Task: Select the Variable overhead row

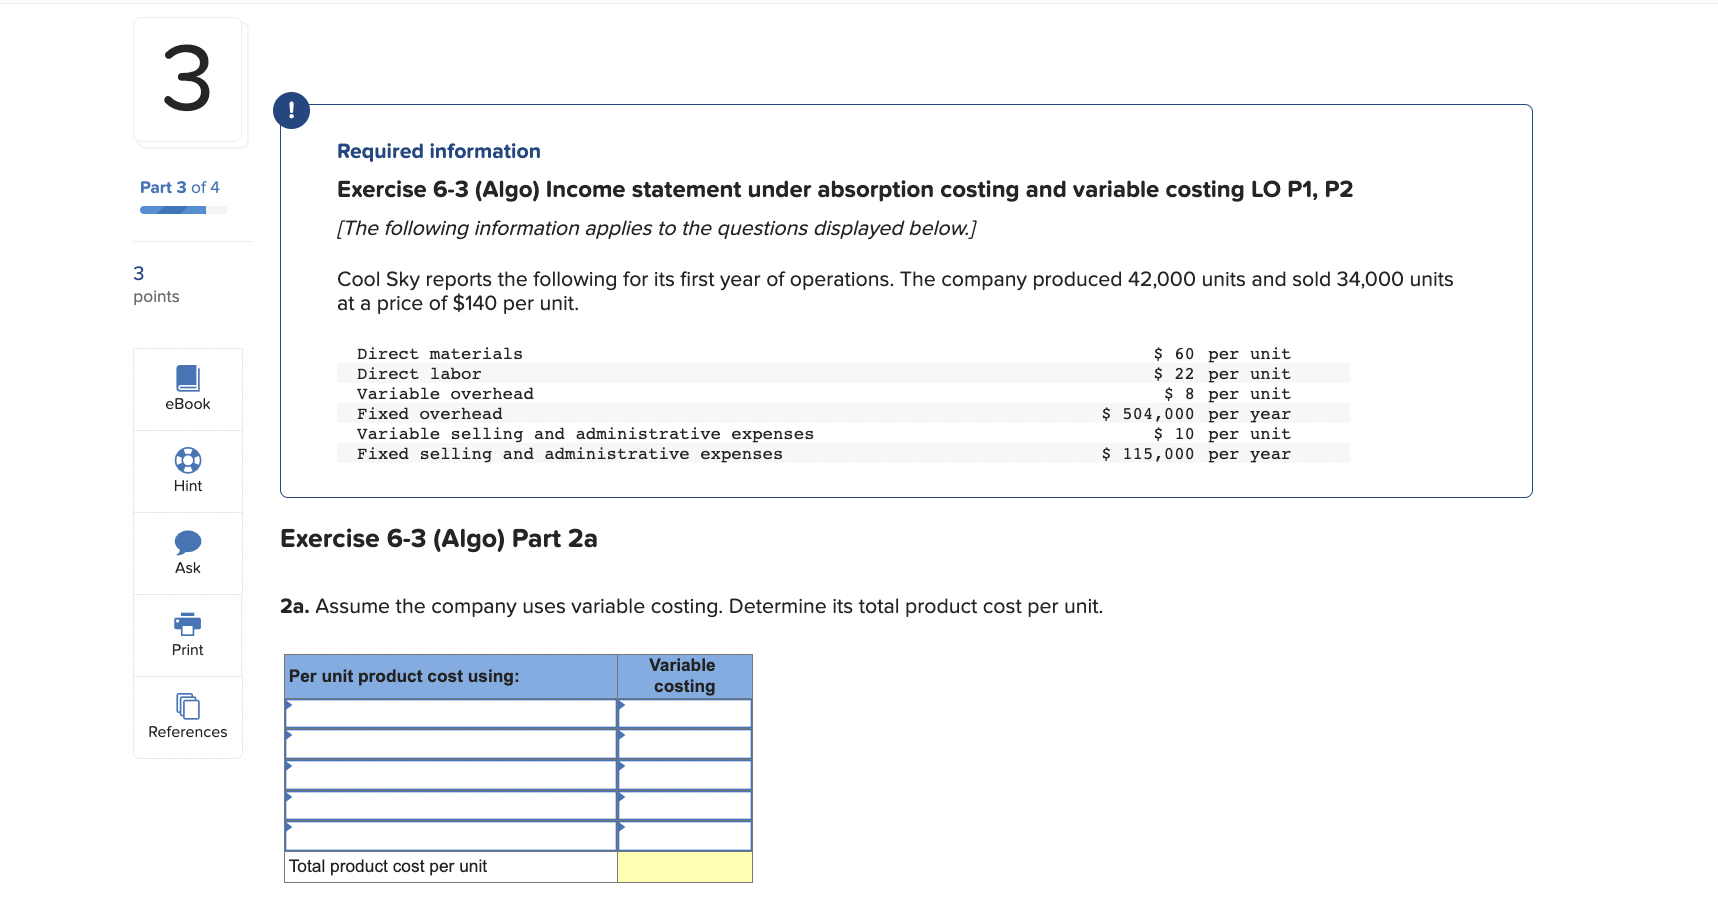Action: [444, 393]
